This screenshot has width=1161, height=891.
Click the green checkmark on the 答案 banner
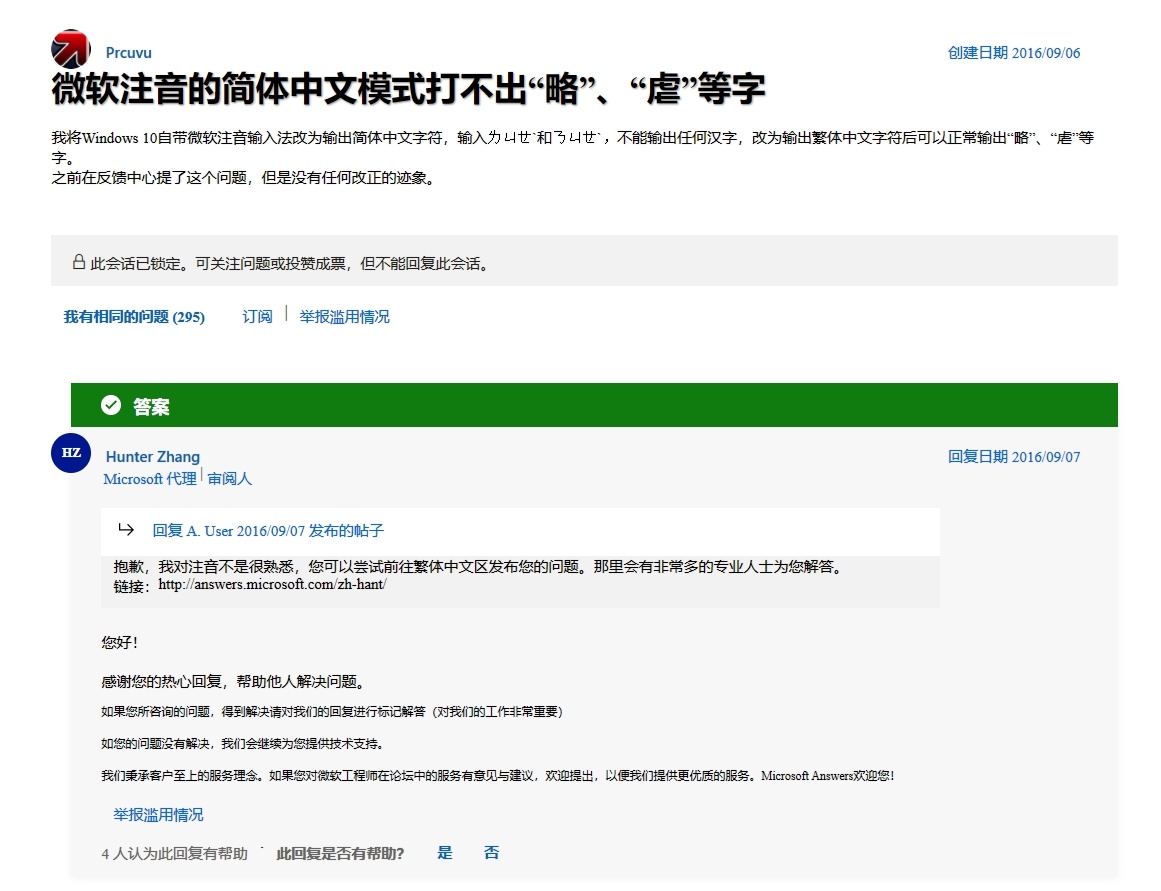(x=110, y=406)
